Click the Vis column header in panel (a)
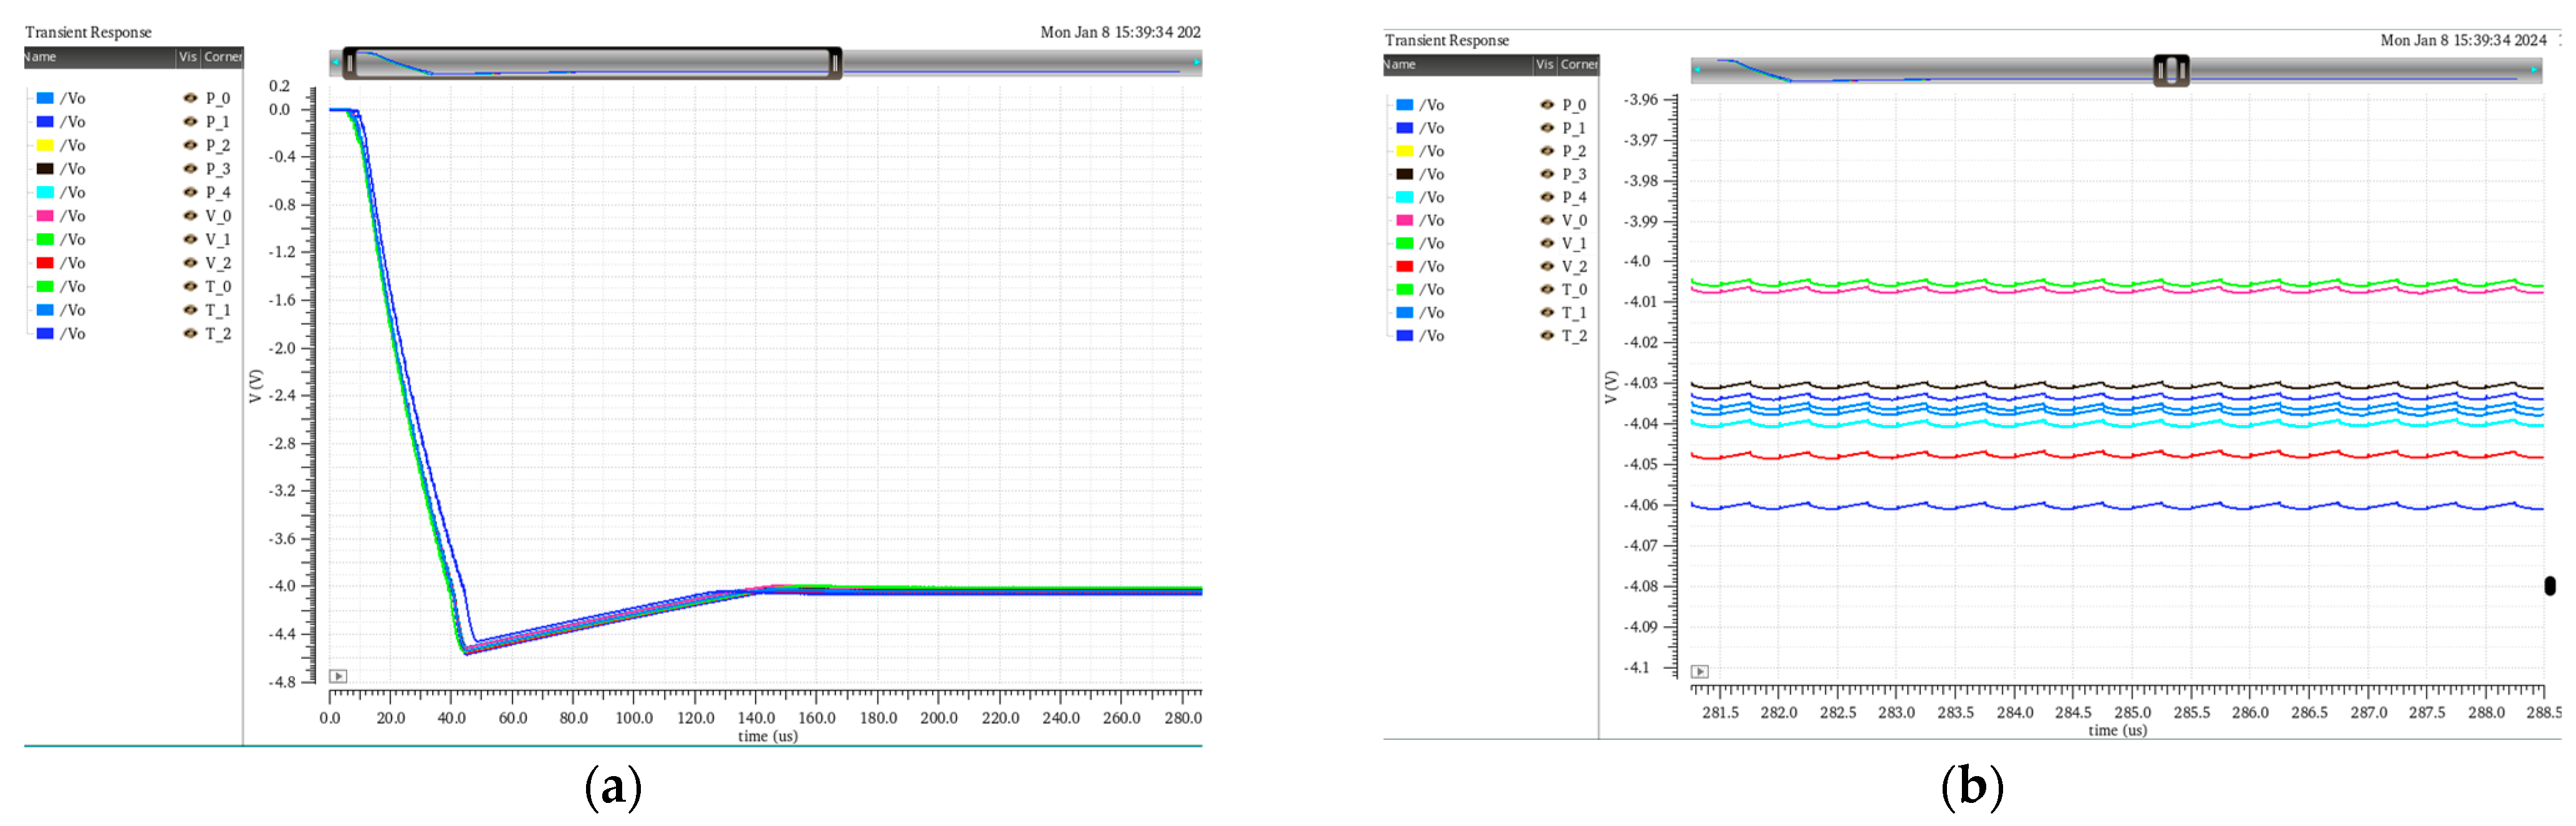Image resolution: width=2576 pixels, height=826 pixels. pos(188,57)
